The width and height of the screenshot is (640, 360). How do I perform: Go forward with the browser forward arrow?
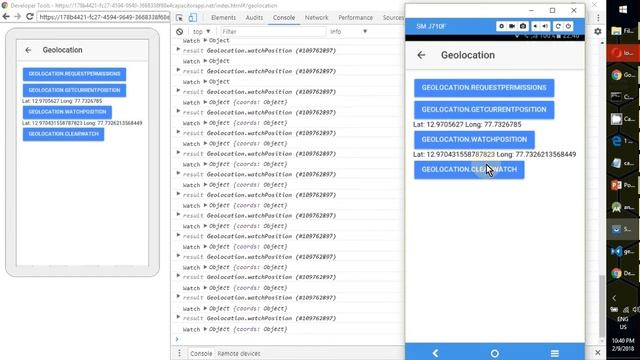17,17
